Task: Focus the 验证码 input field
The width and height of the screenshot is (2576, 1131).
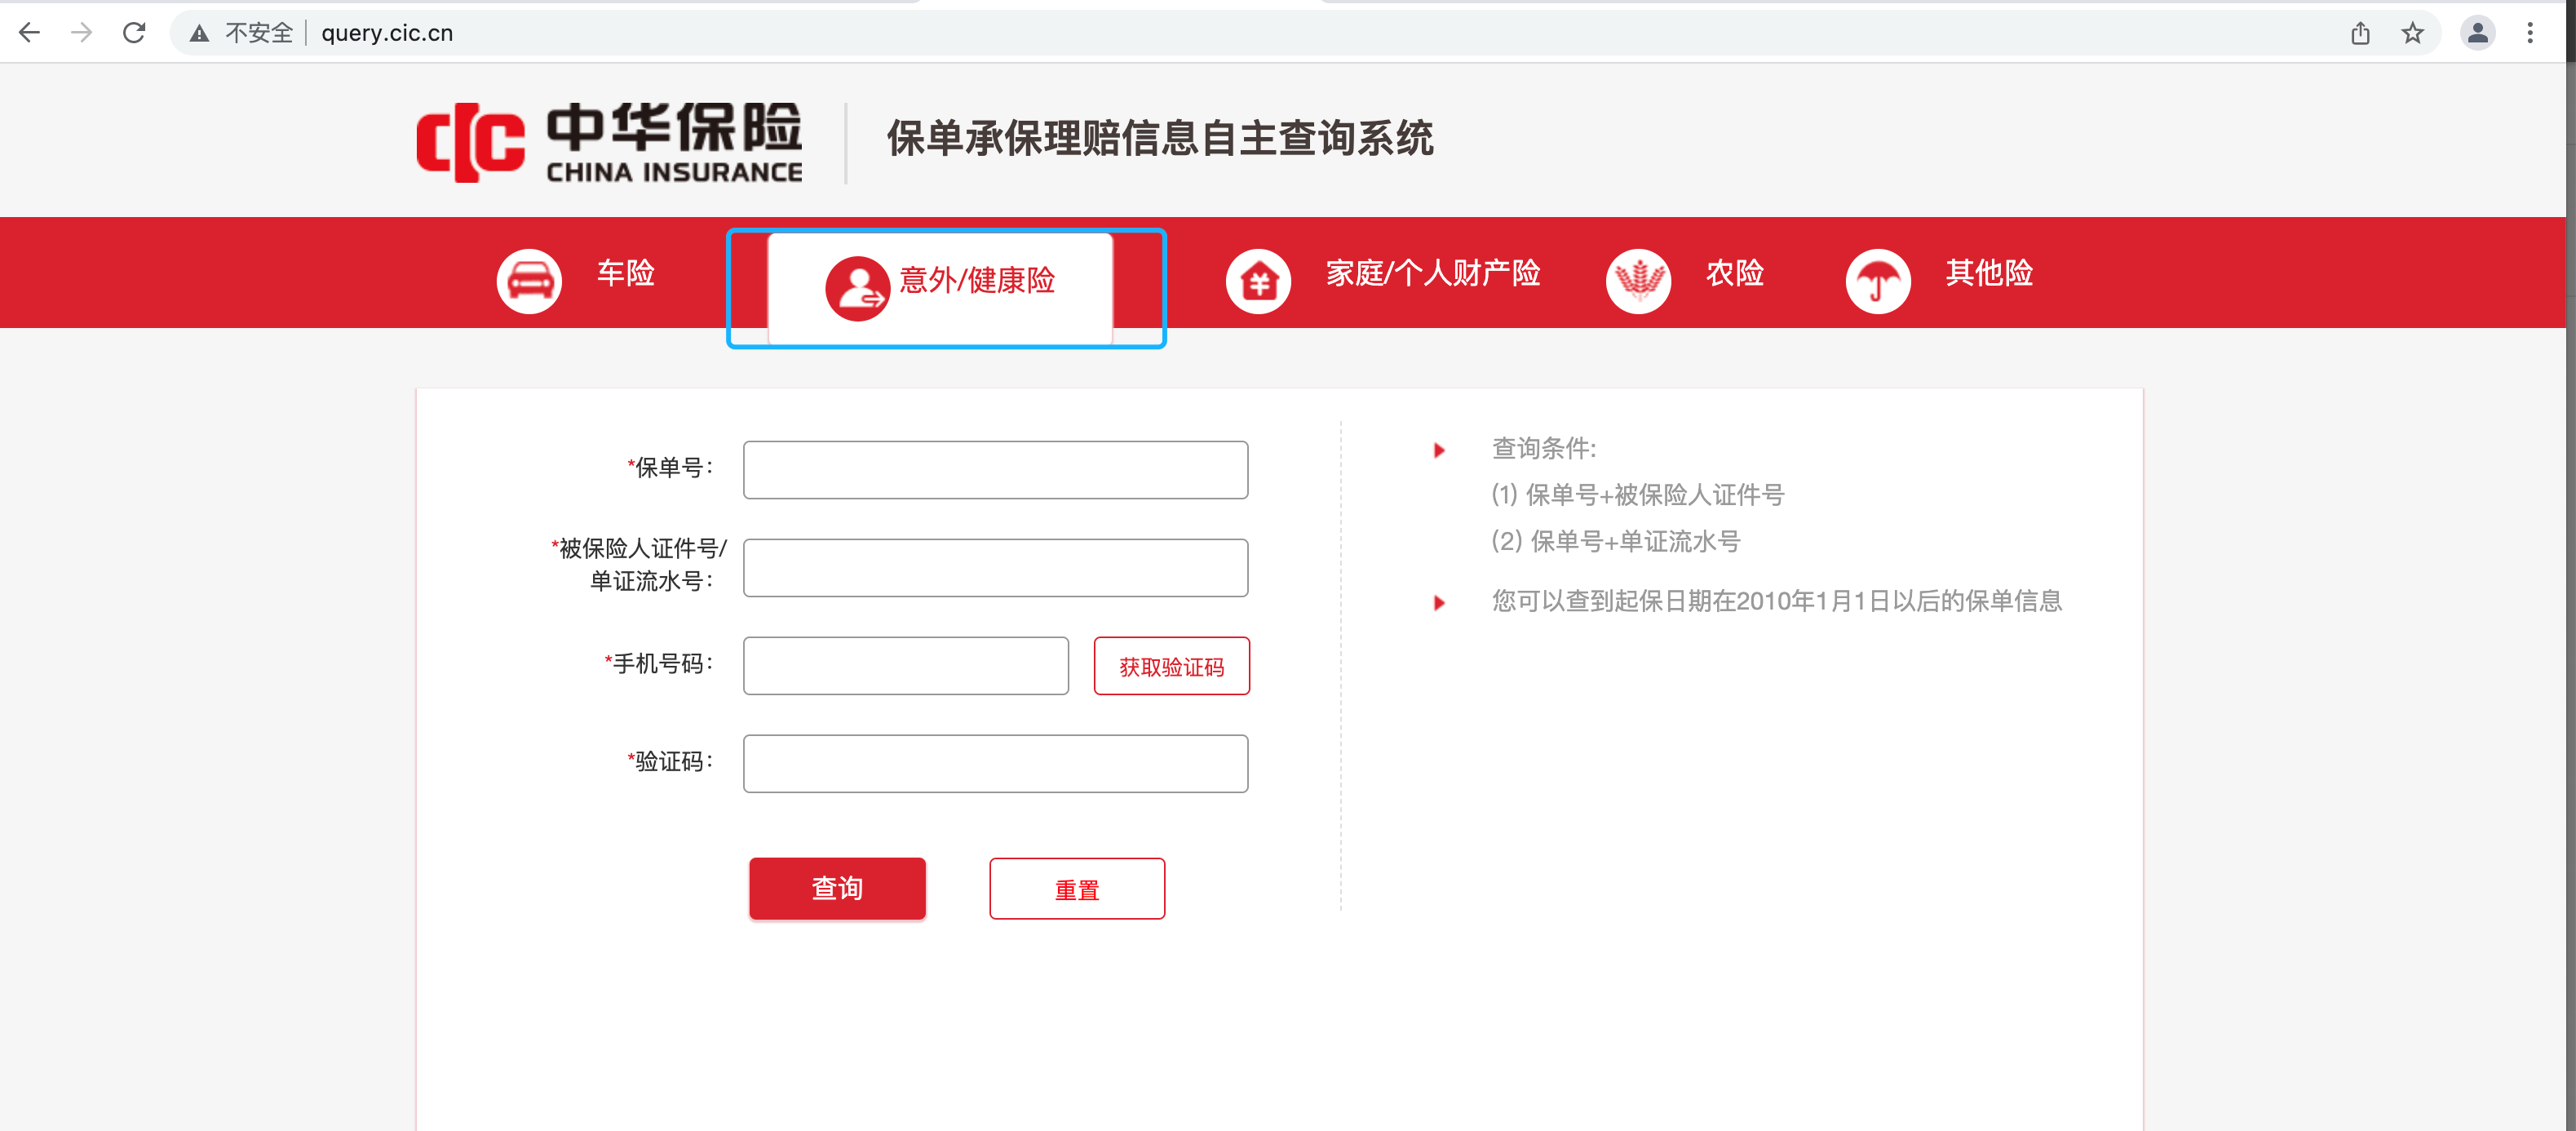Action: pyautogui.click(x=995, y=763)
